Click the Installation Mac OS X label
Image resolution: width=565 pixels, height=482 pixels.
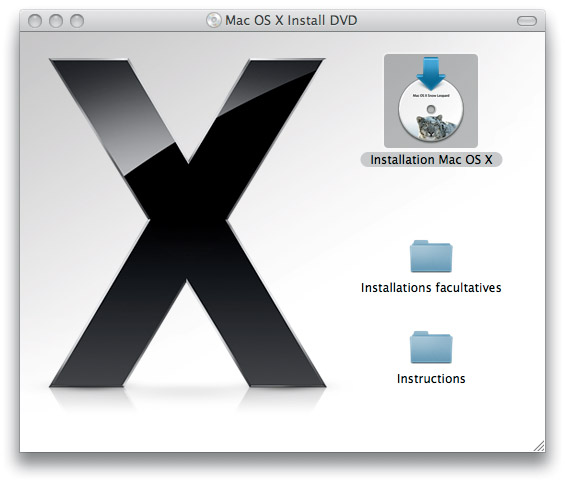pos(431,160)
